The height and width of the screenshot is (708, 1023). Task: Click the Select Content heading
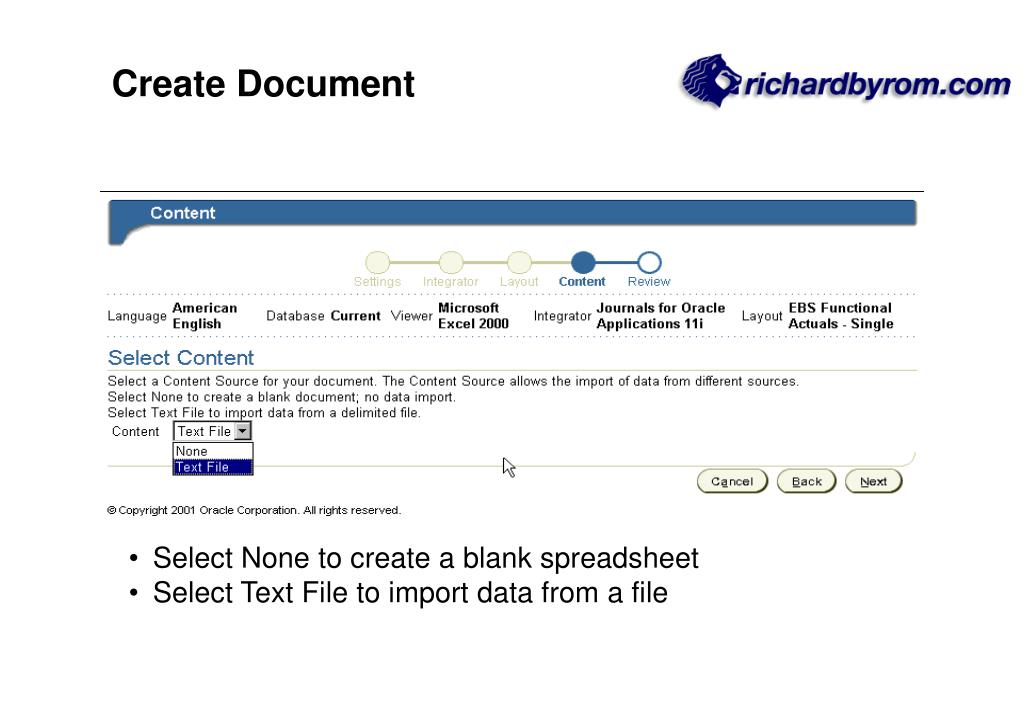pyautogui.click(x=181, y=358)
